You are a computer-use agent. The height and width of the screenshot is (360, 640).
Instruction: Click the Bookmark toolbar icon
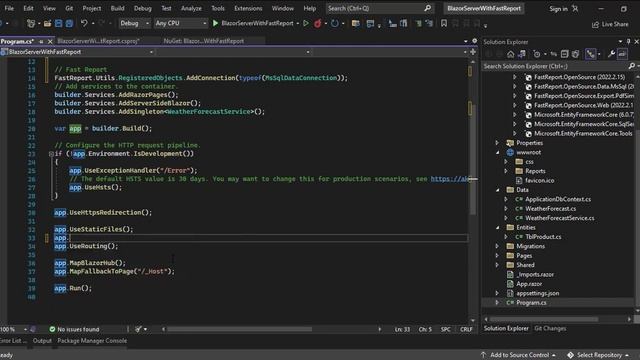point(444,24)
